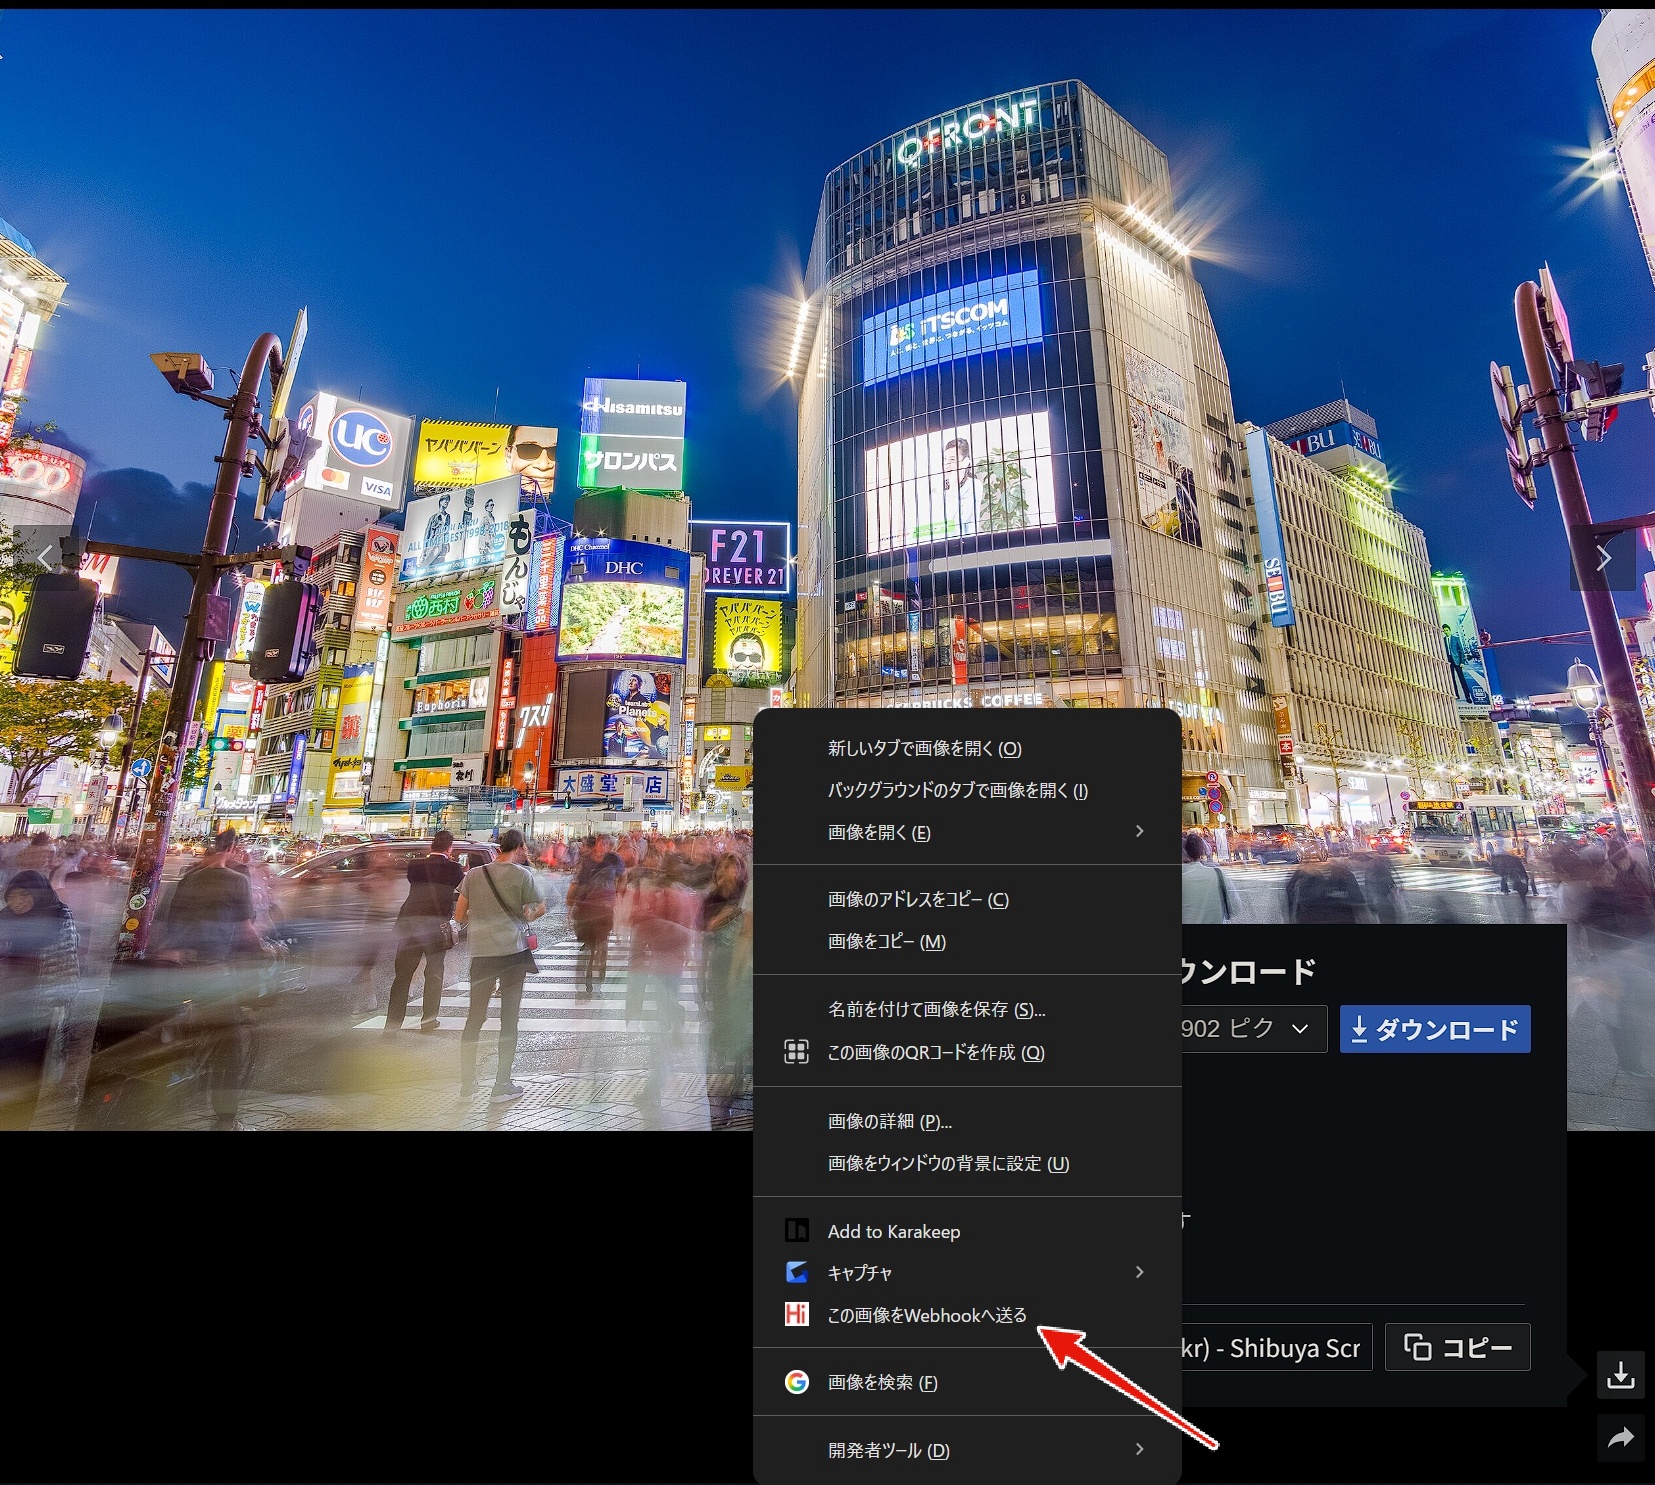Click the download arrow icon at bottom right

coord(1620,1377)
